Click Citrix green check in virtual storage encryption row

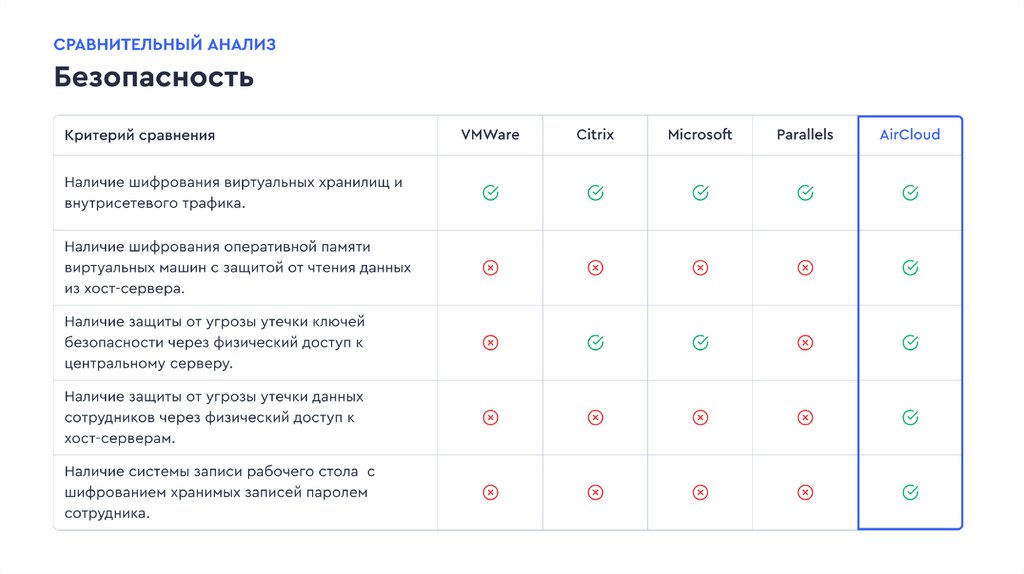pyautogui.click(x=595, y=193)
